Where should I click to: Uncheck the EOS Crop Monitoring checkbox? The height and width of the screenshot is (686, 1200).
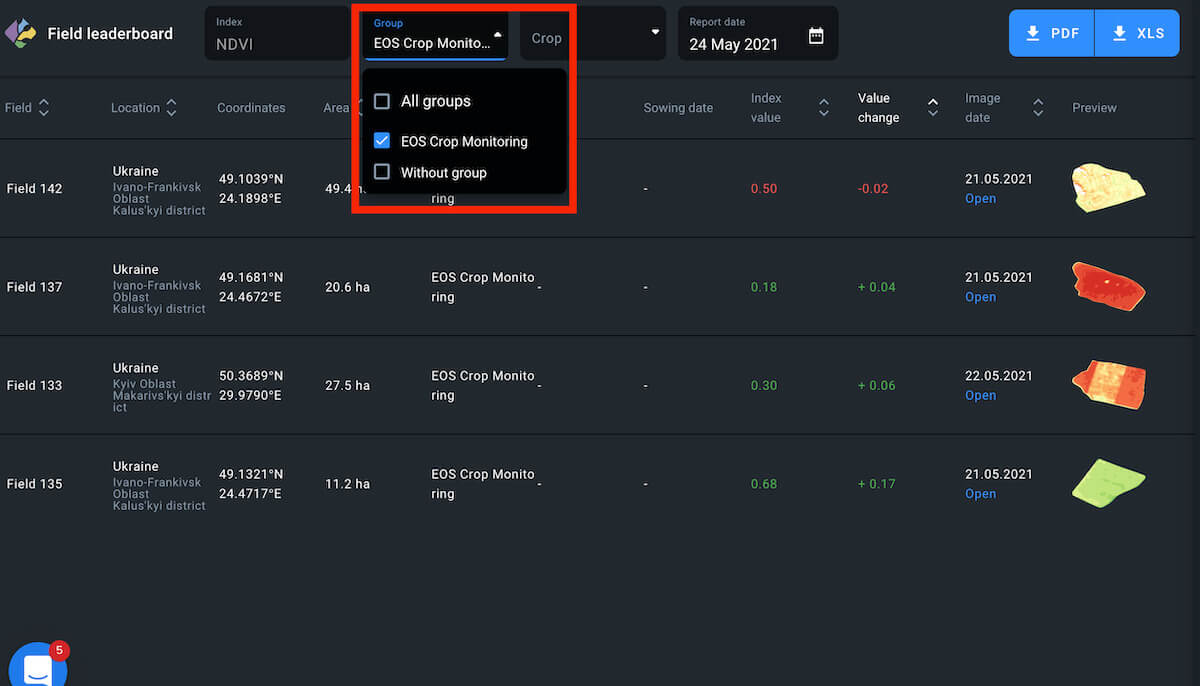point(382,141)
